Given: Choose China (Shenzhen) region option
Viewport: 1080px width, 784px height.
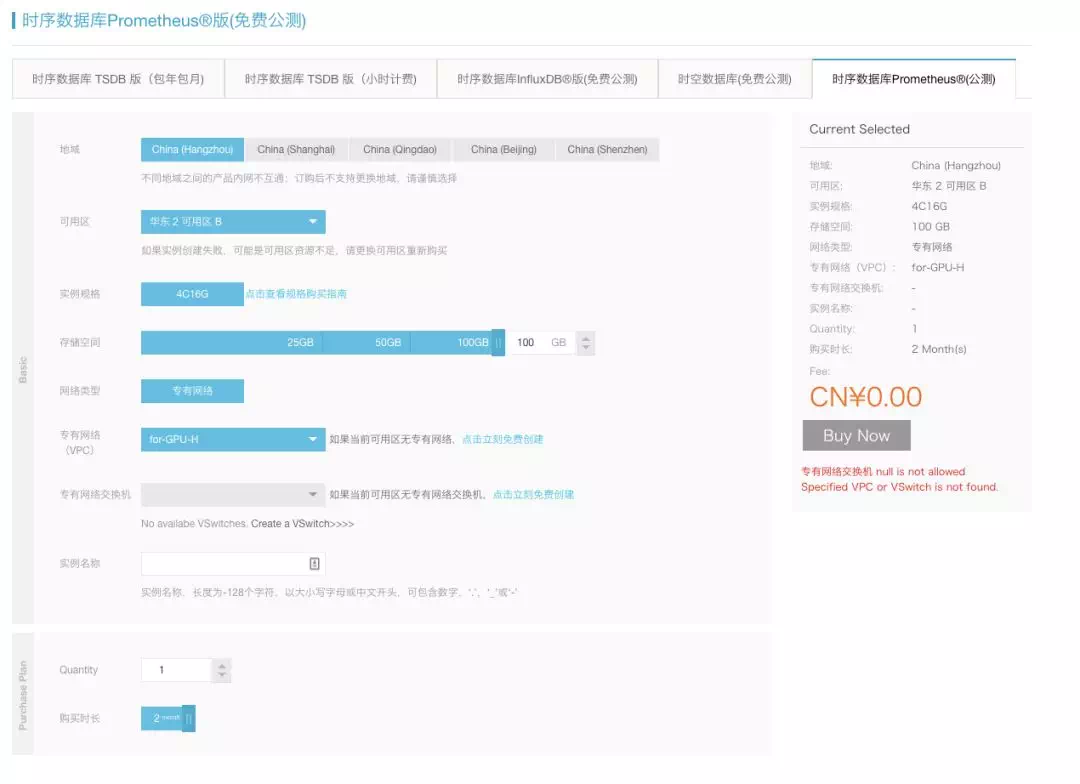Looking at the screenshot, I should [x=608, y=149].
